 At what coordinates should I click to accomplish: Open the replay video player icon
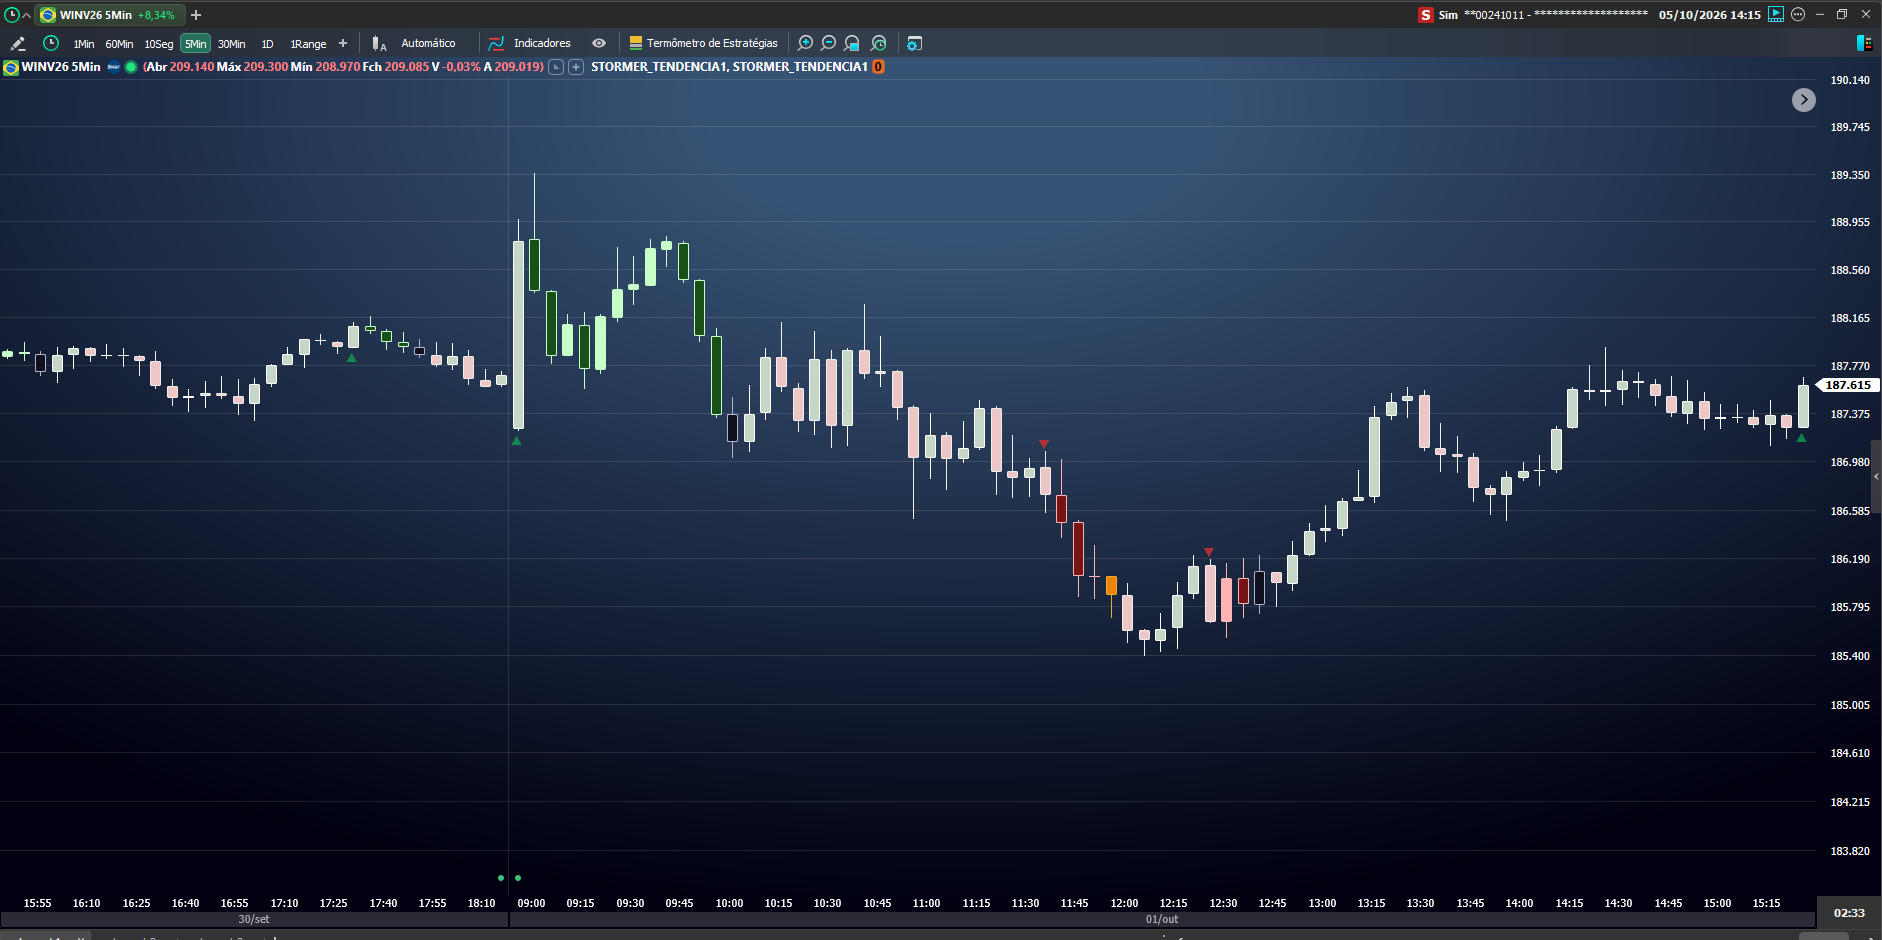(x=1776, y=14)
